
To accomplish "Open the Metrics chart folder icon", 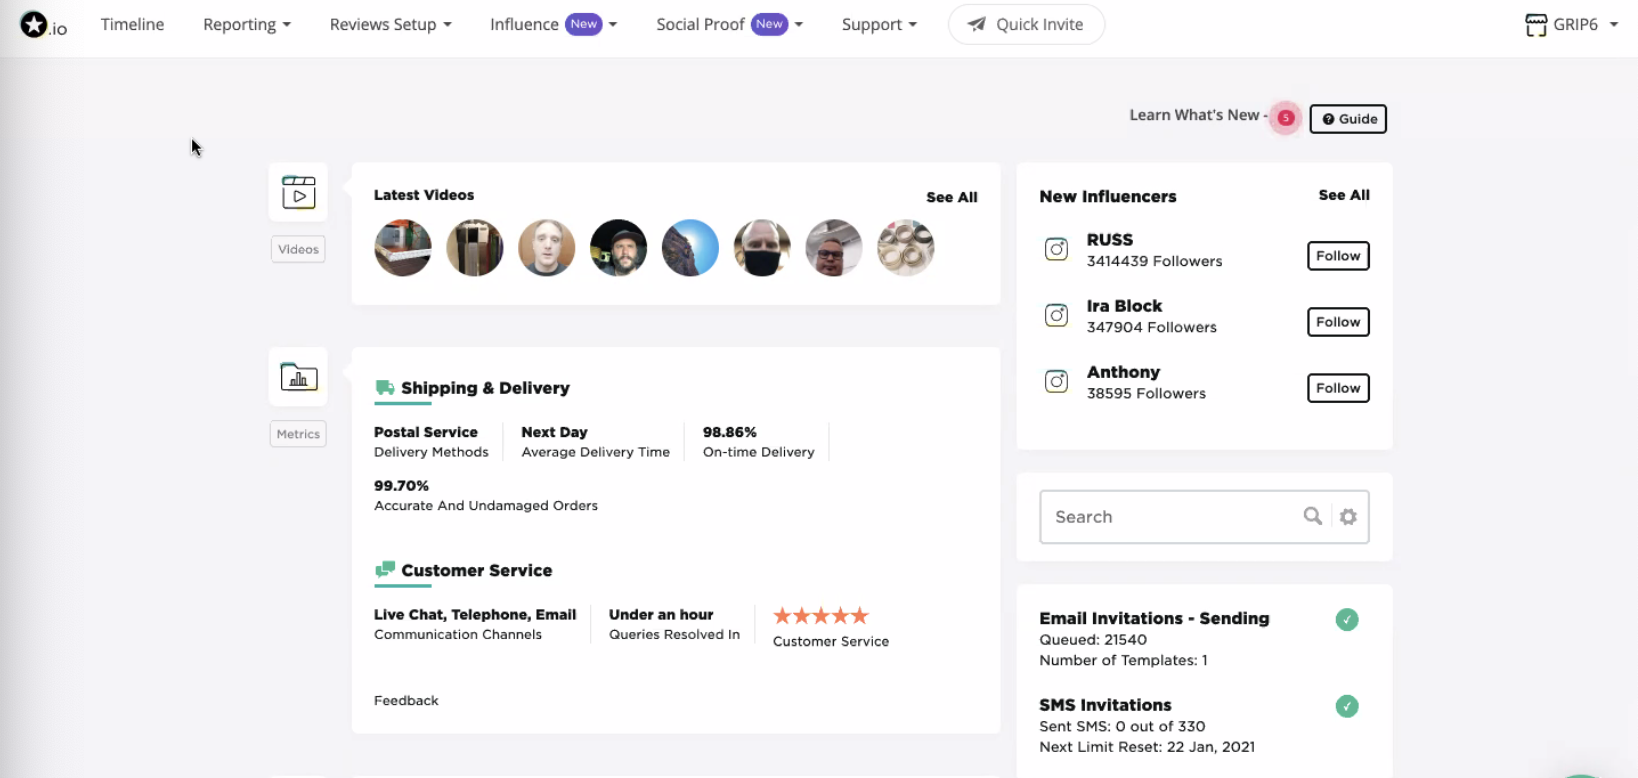I will pyautogui.click(x=298, y=377).
